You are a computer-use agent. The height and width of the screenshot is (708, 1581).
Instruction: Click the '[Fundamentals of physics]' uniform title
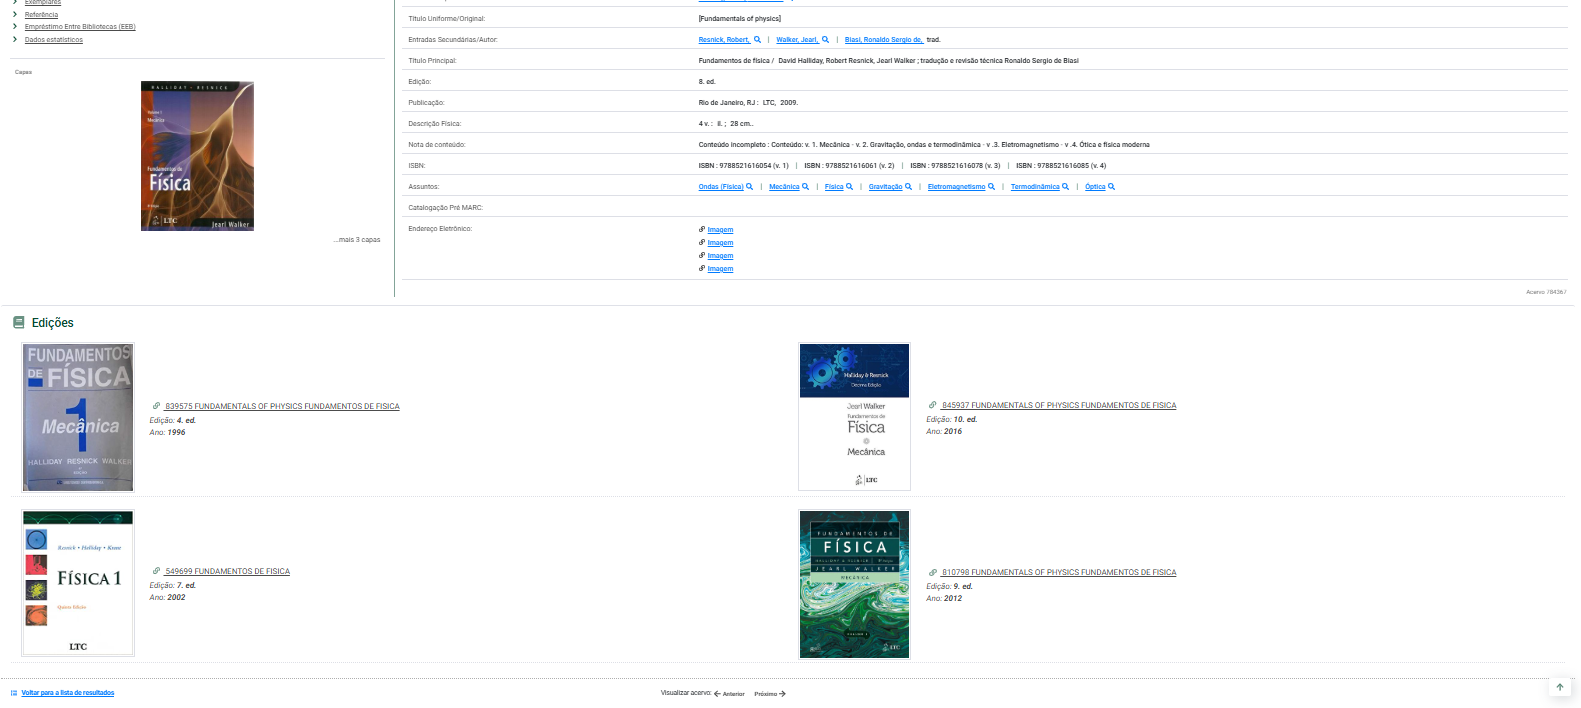[x=740, y=19]
